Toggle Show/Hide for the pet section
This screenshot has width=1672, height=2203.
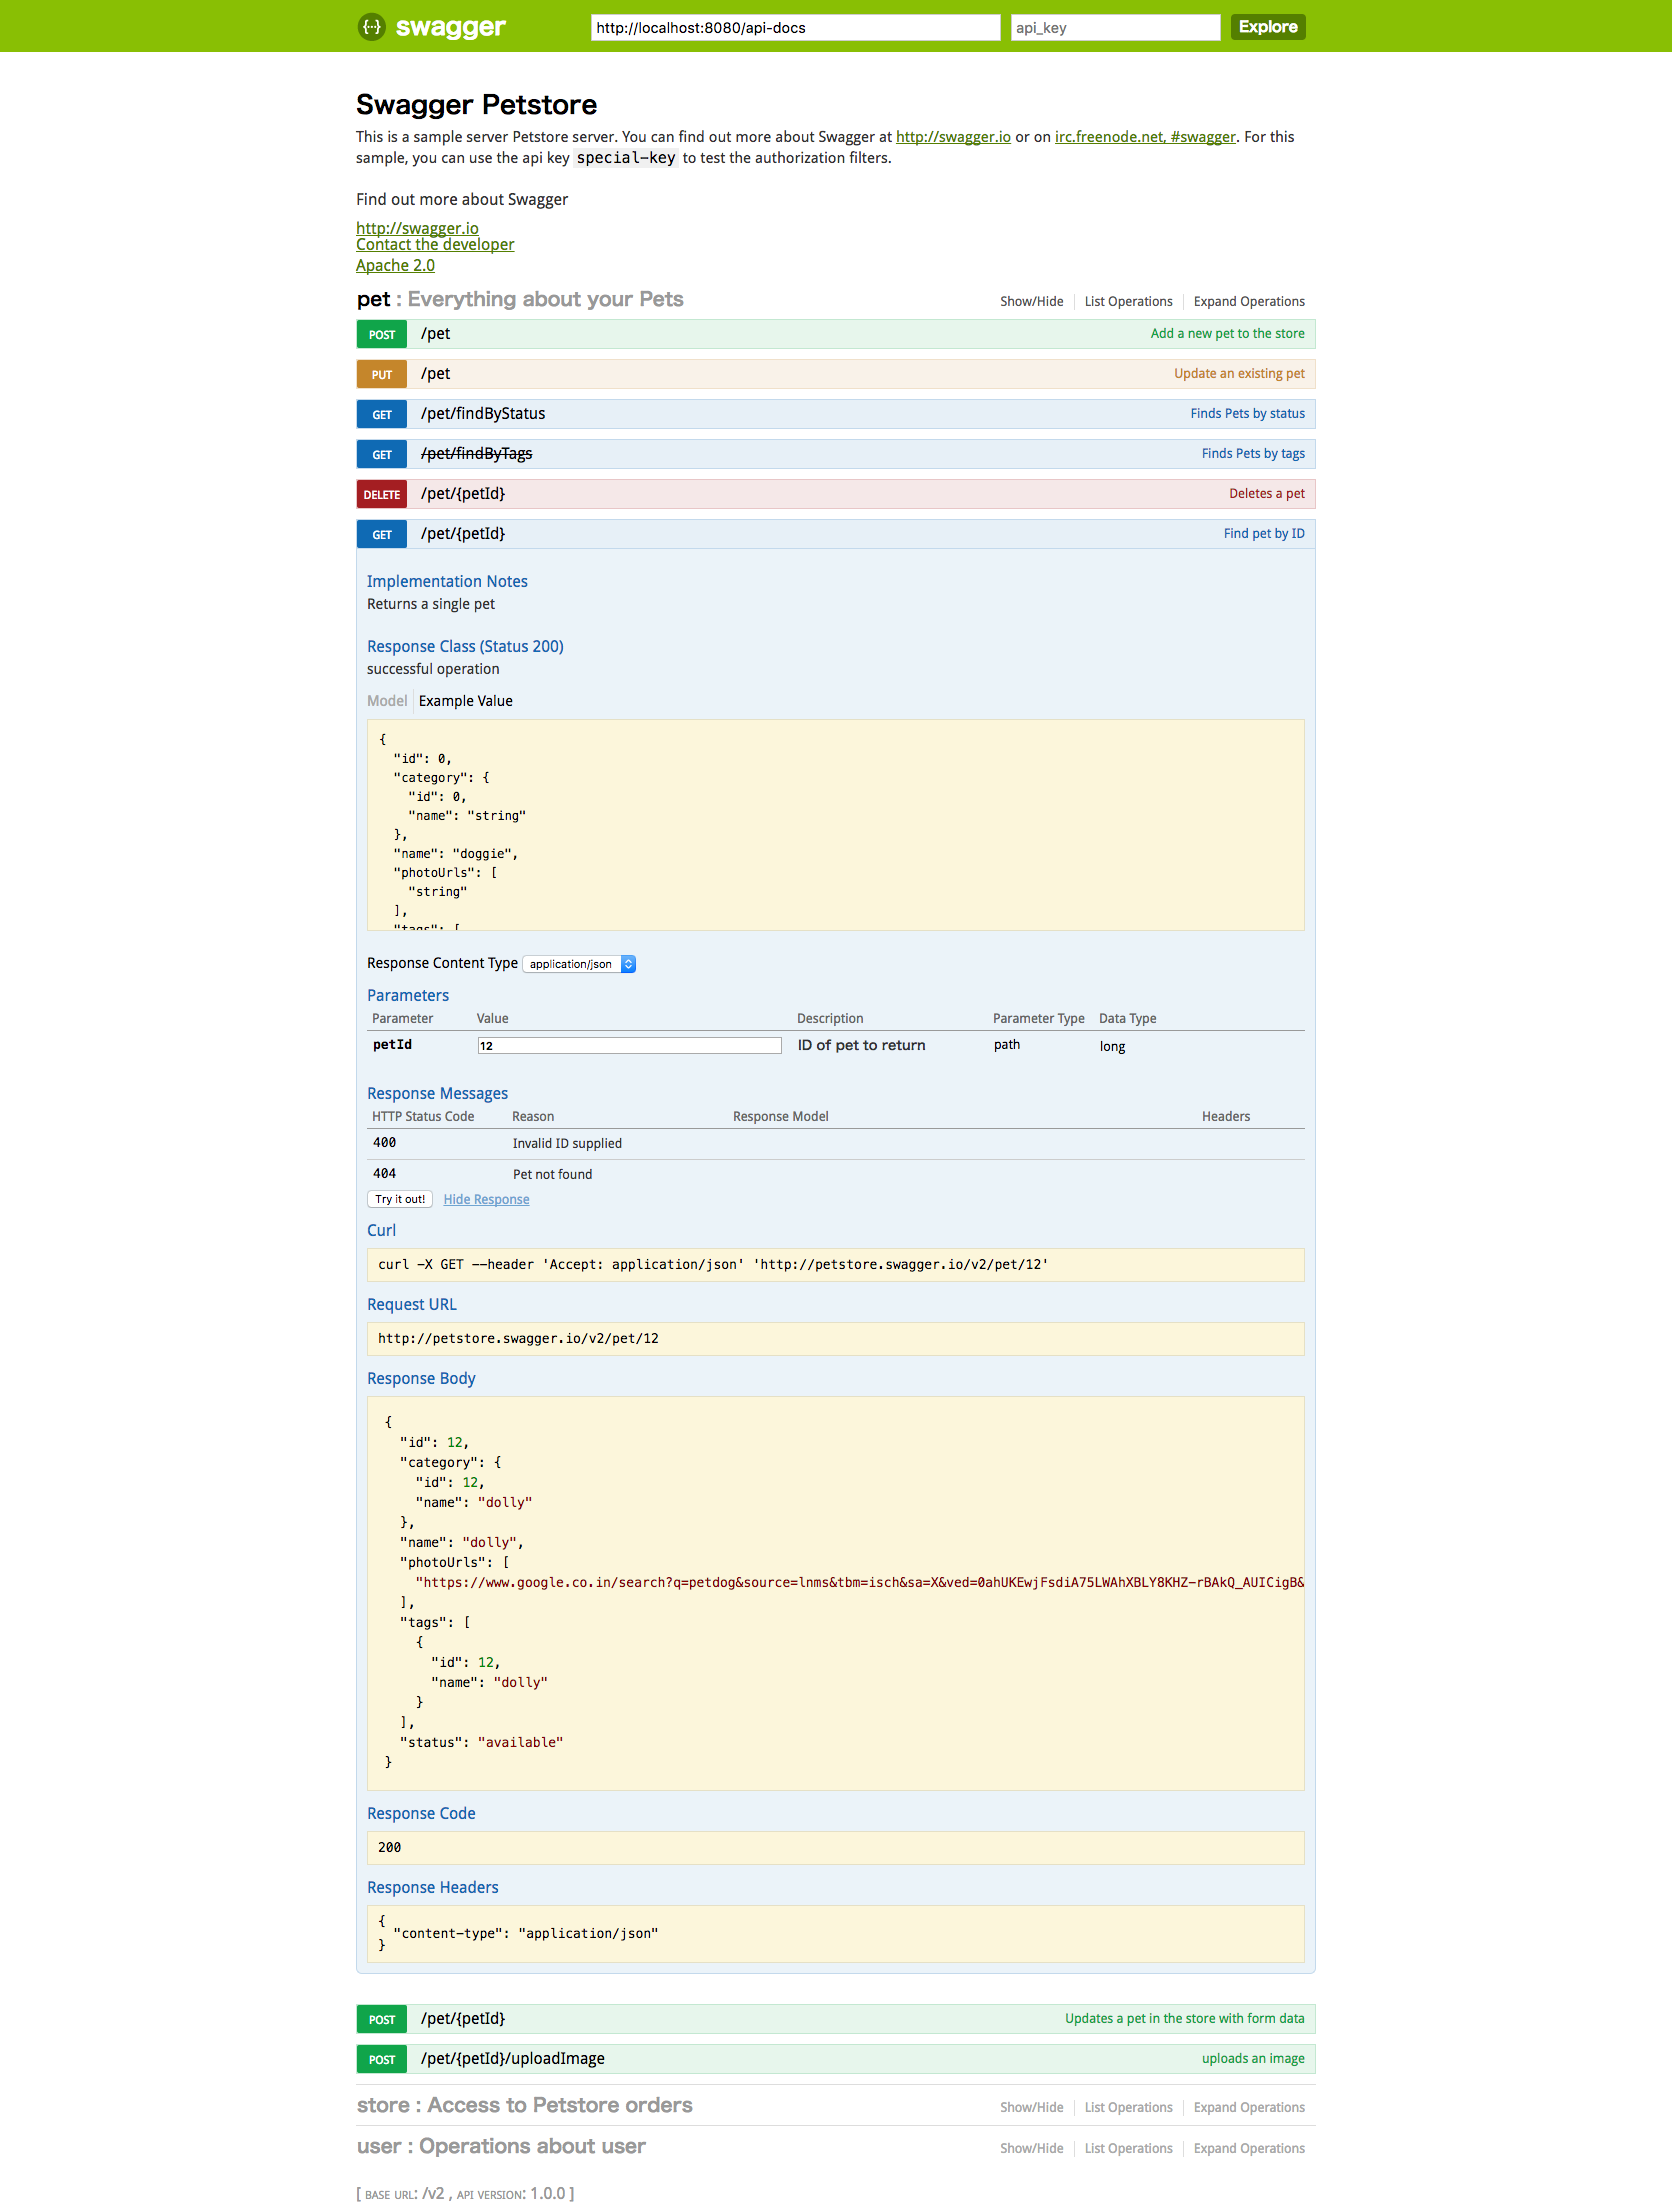[1031, 301]
